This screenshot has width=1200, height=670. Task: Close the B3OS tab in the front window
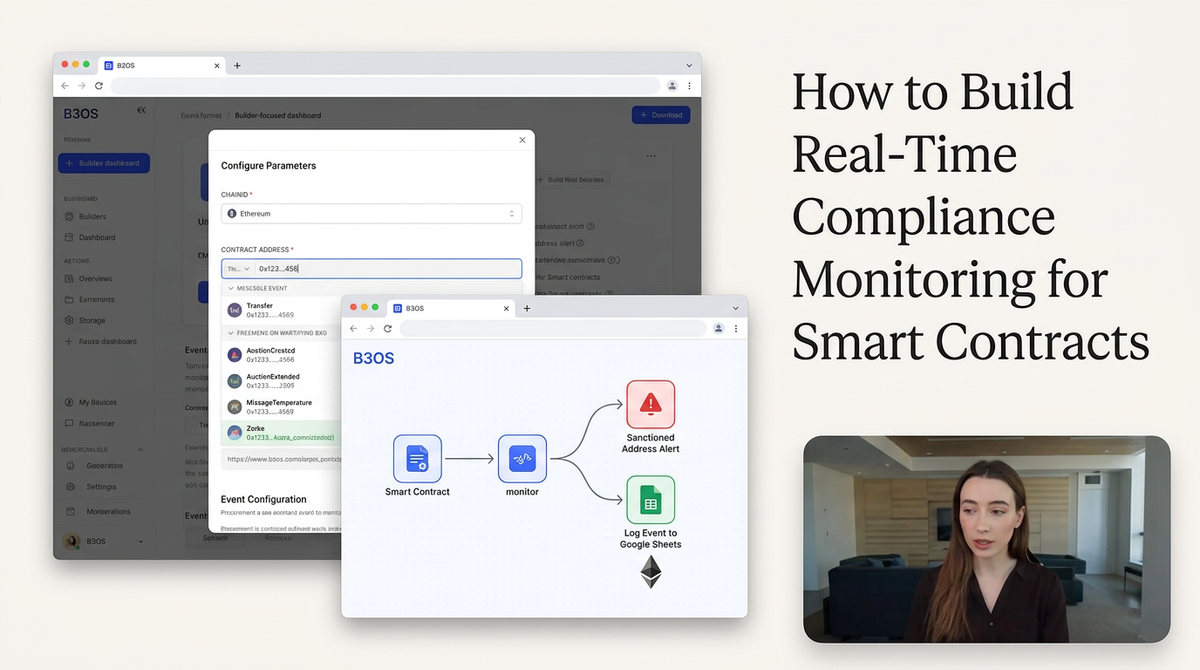pos(504,308)
